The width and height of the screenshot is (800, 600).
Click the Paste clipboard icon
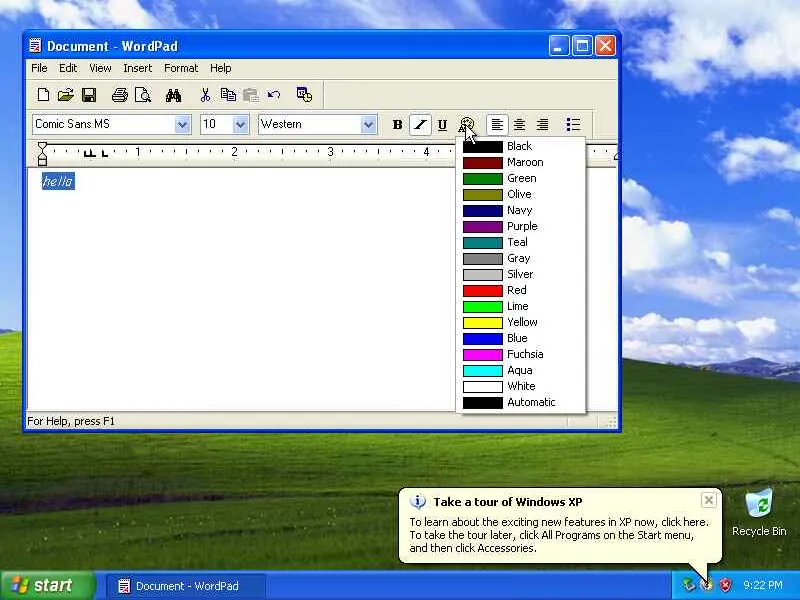pos(251,95)
